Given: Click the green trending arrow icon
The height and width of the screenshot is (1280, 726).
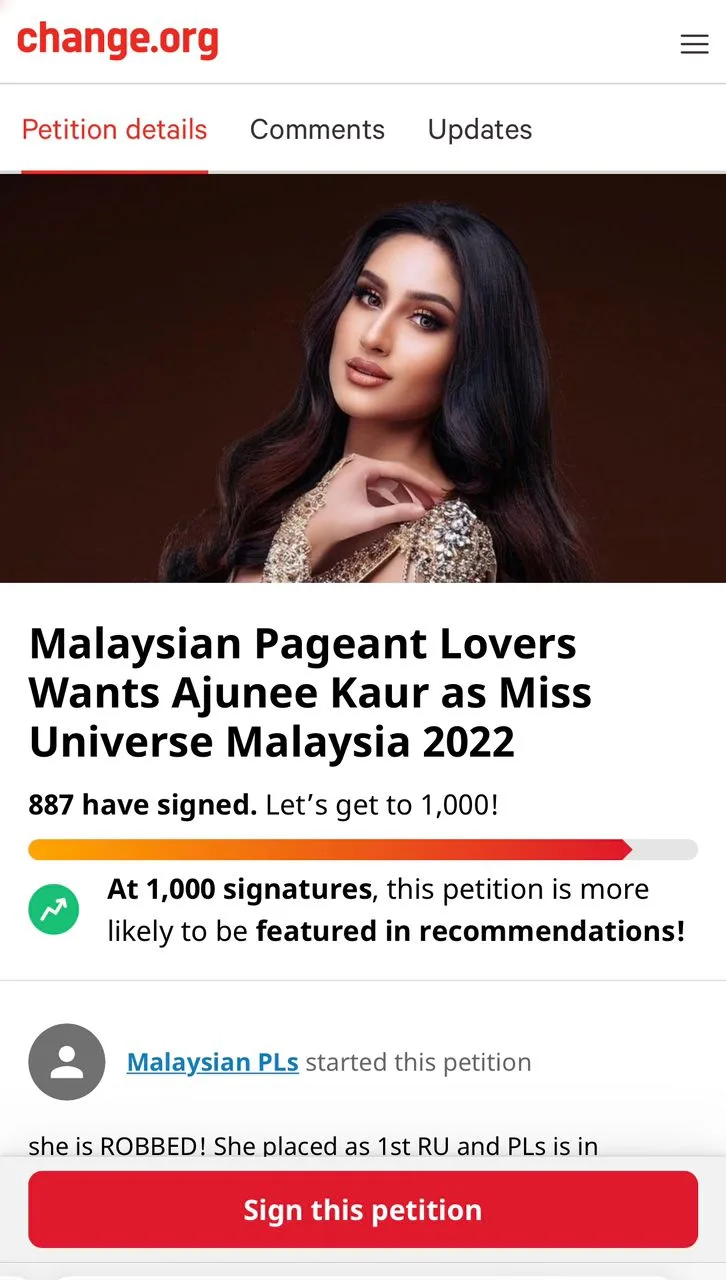Looking at the screenshot, I should [x=53, y=909].
